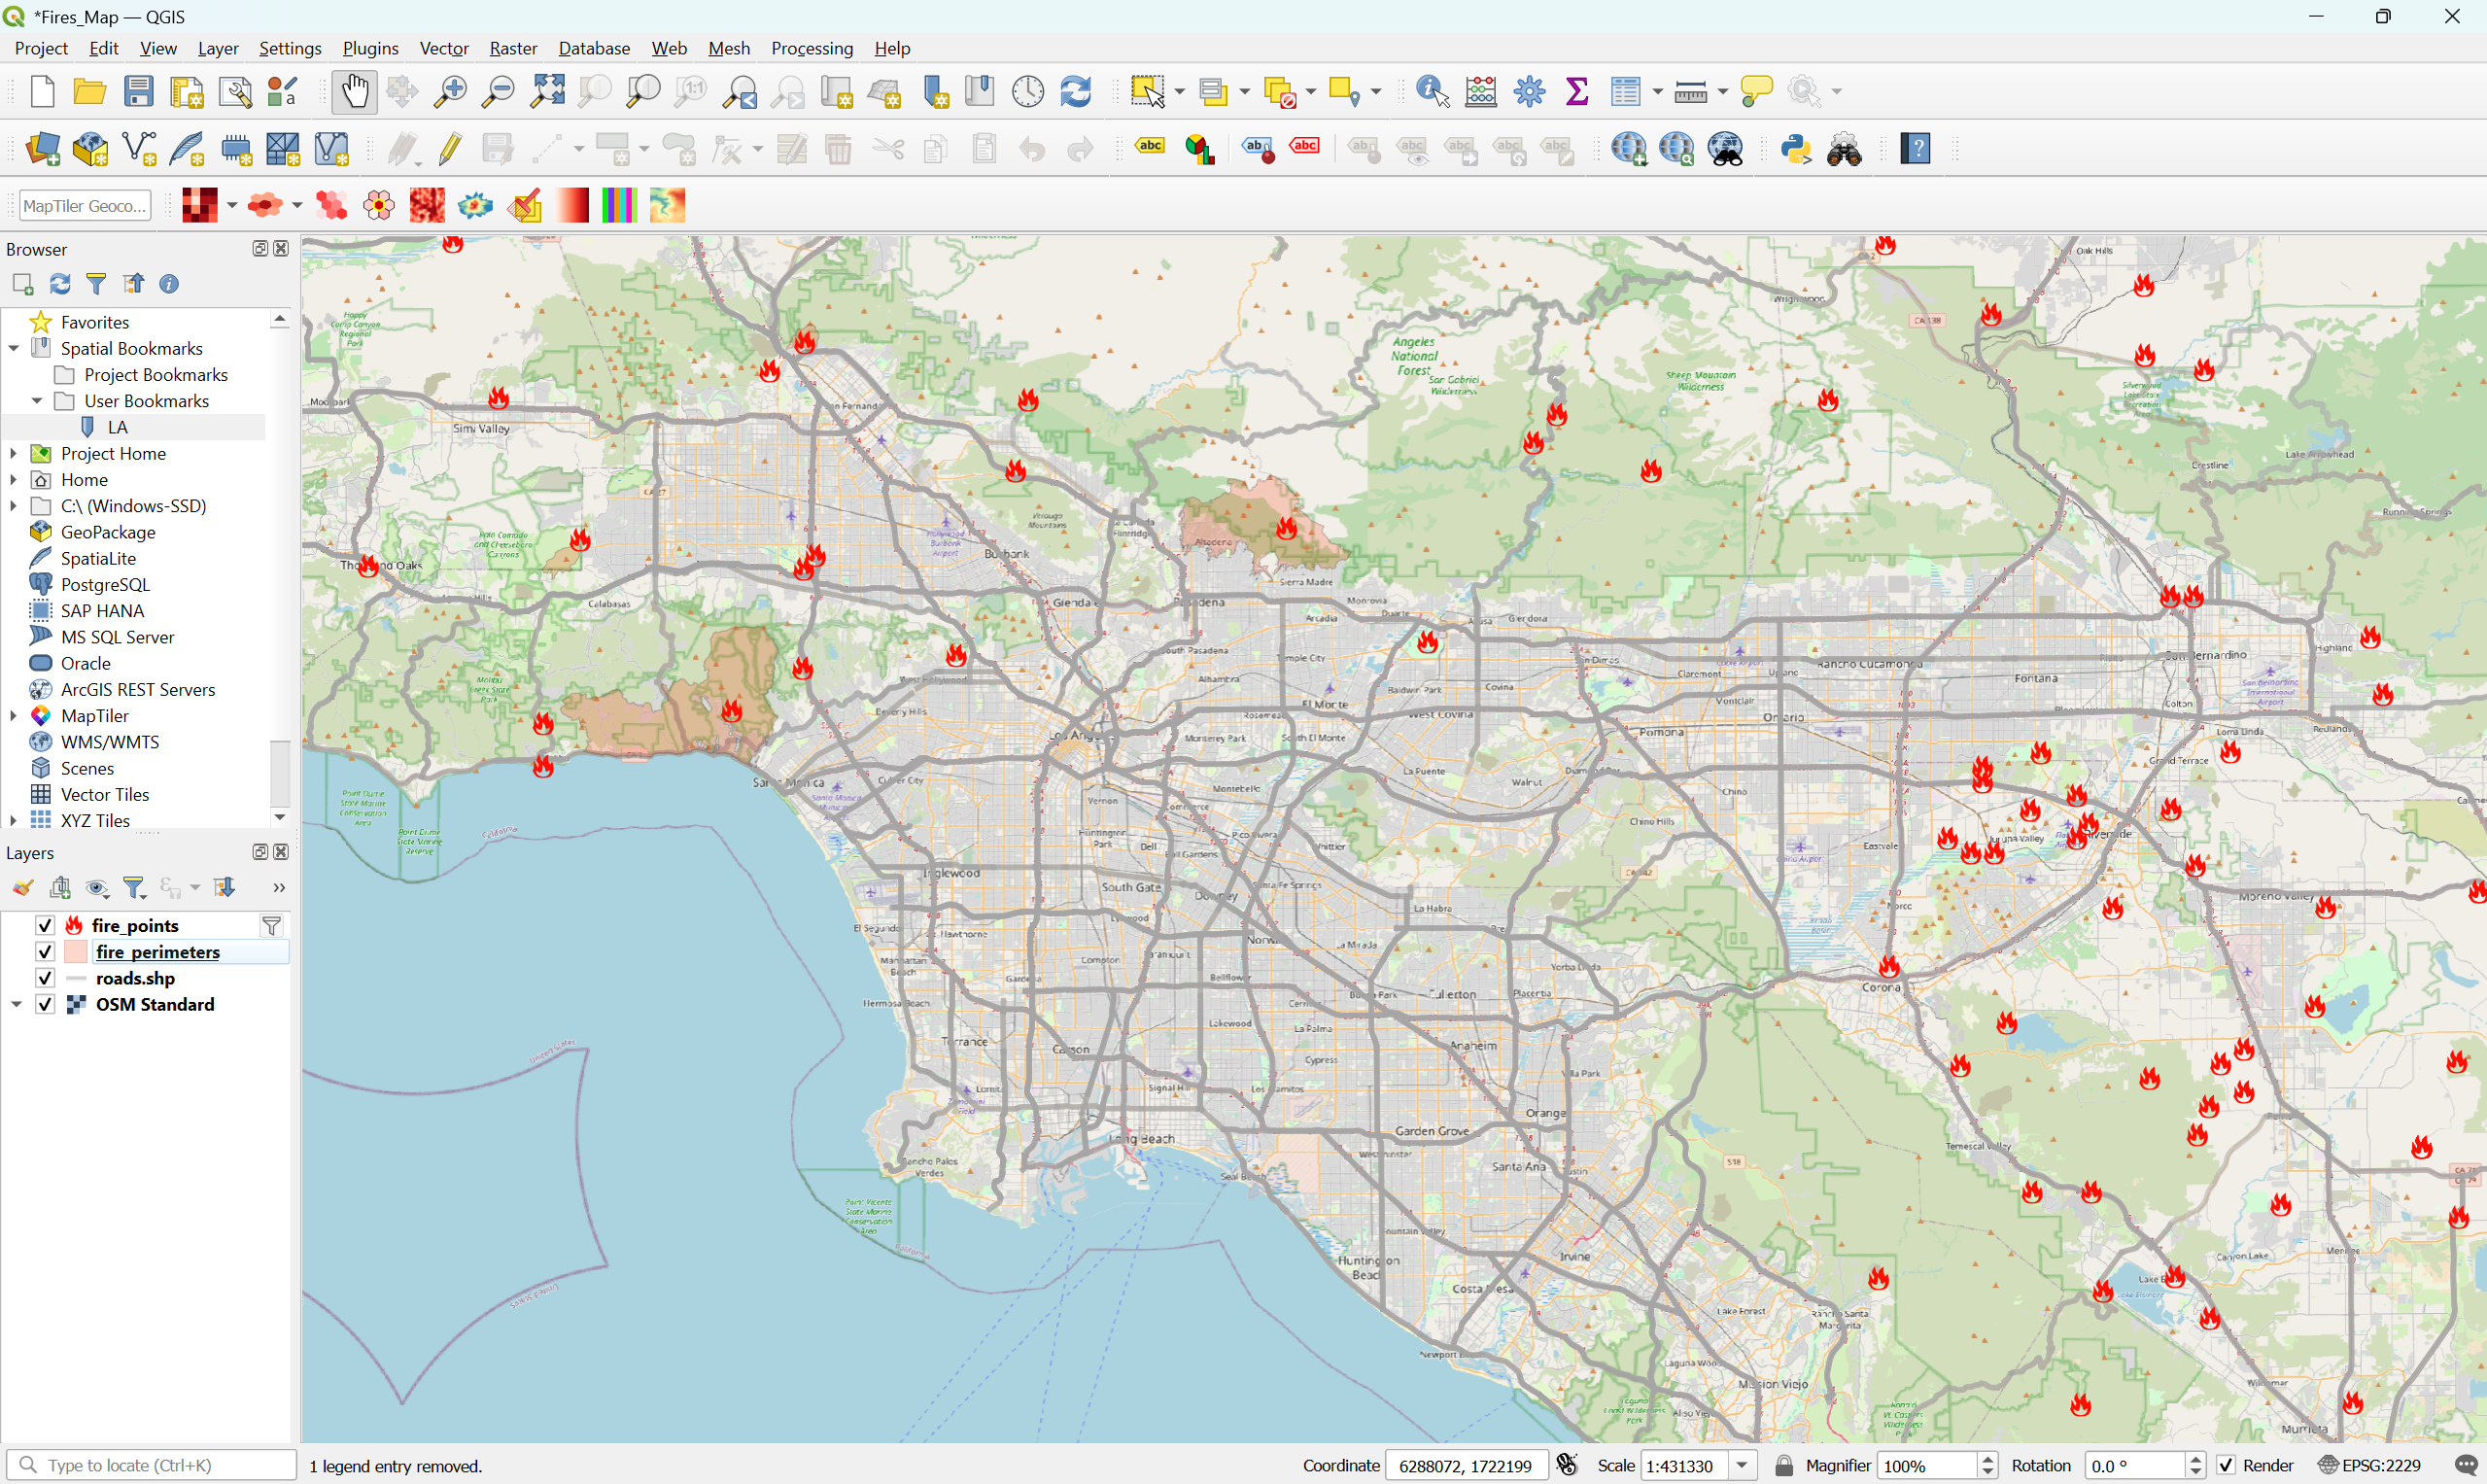Open the Project menu
The height and width of the screenshot is (1484, 2487).
[x=41, y=48]
